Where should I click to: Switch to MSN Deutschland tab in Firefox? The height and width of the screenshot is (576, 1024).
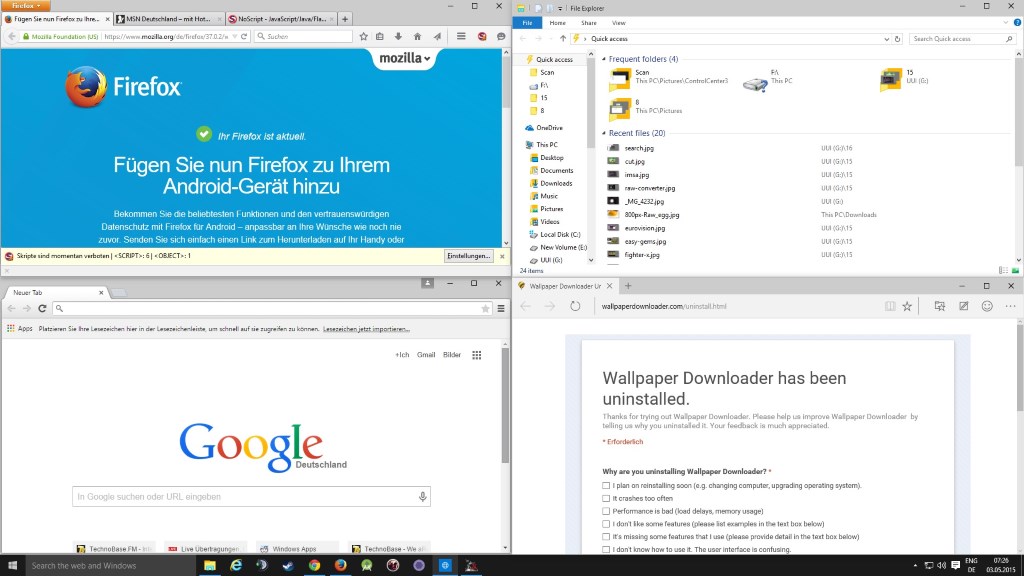point(168,19)
